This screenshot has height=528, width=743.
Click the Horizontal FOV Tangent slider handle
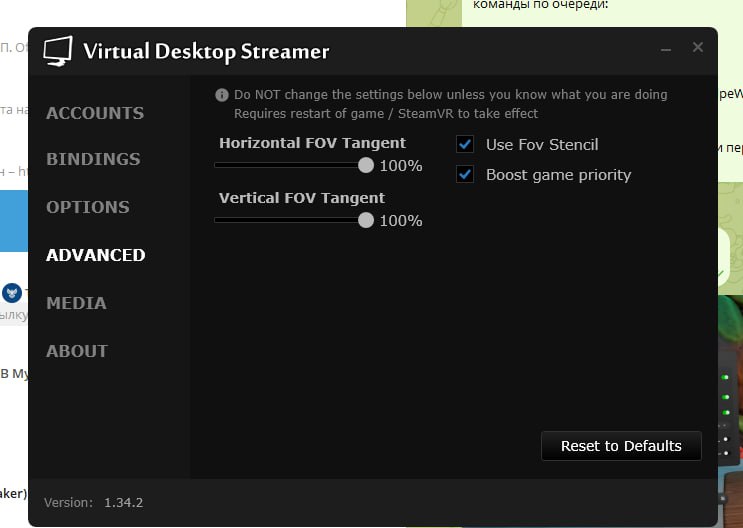(x=366, y=165)
